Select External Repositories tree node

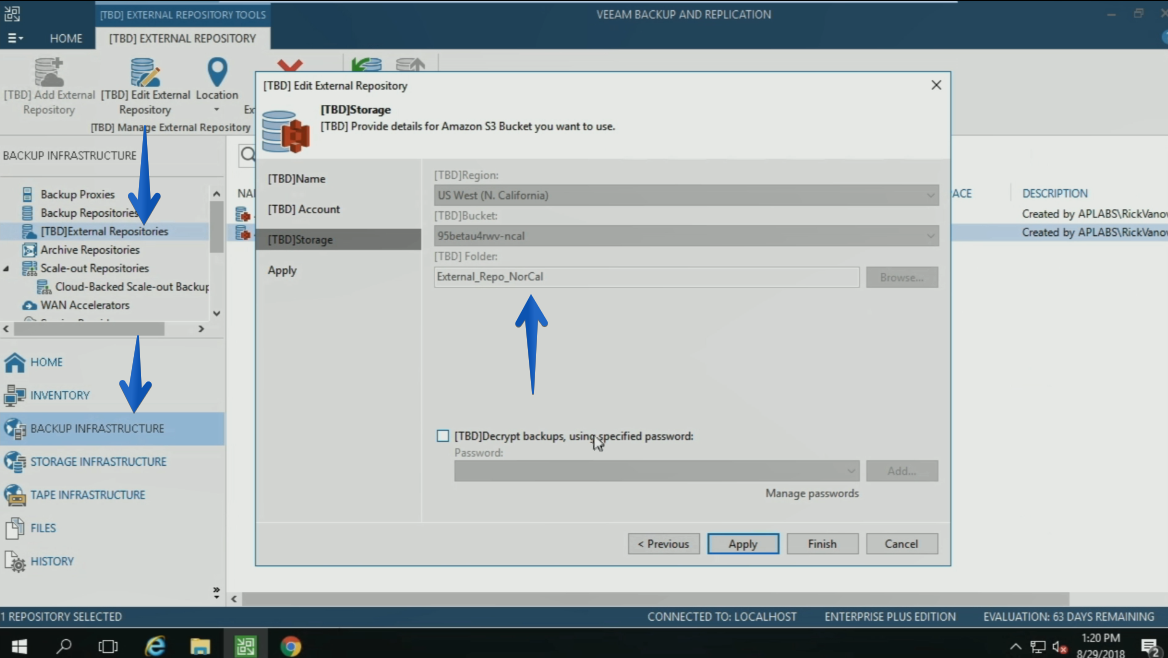[x=104, y=232]
